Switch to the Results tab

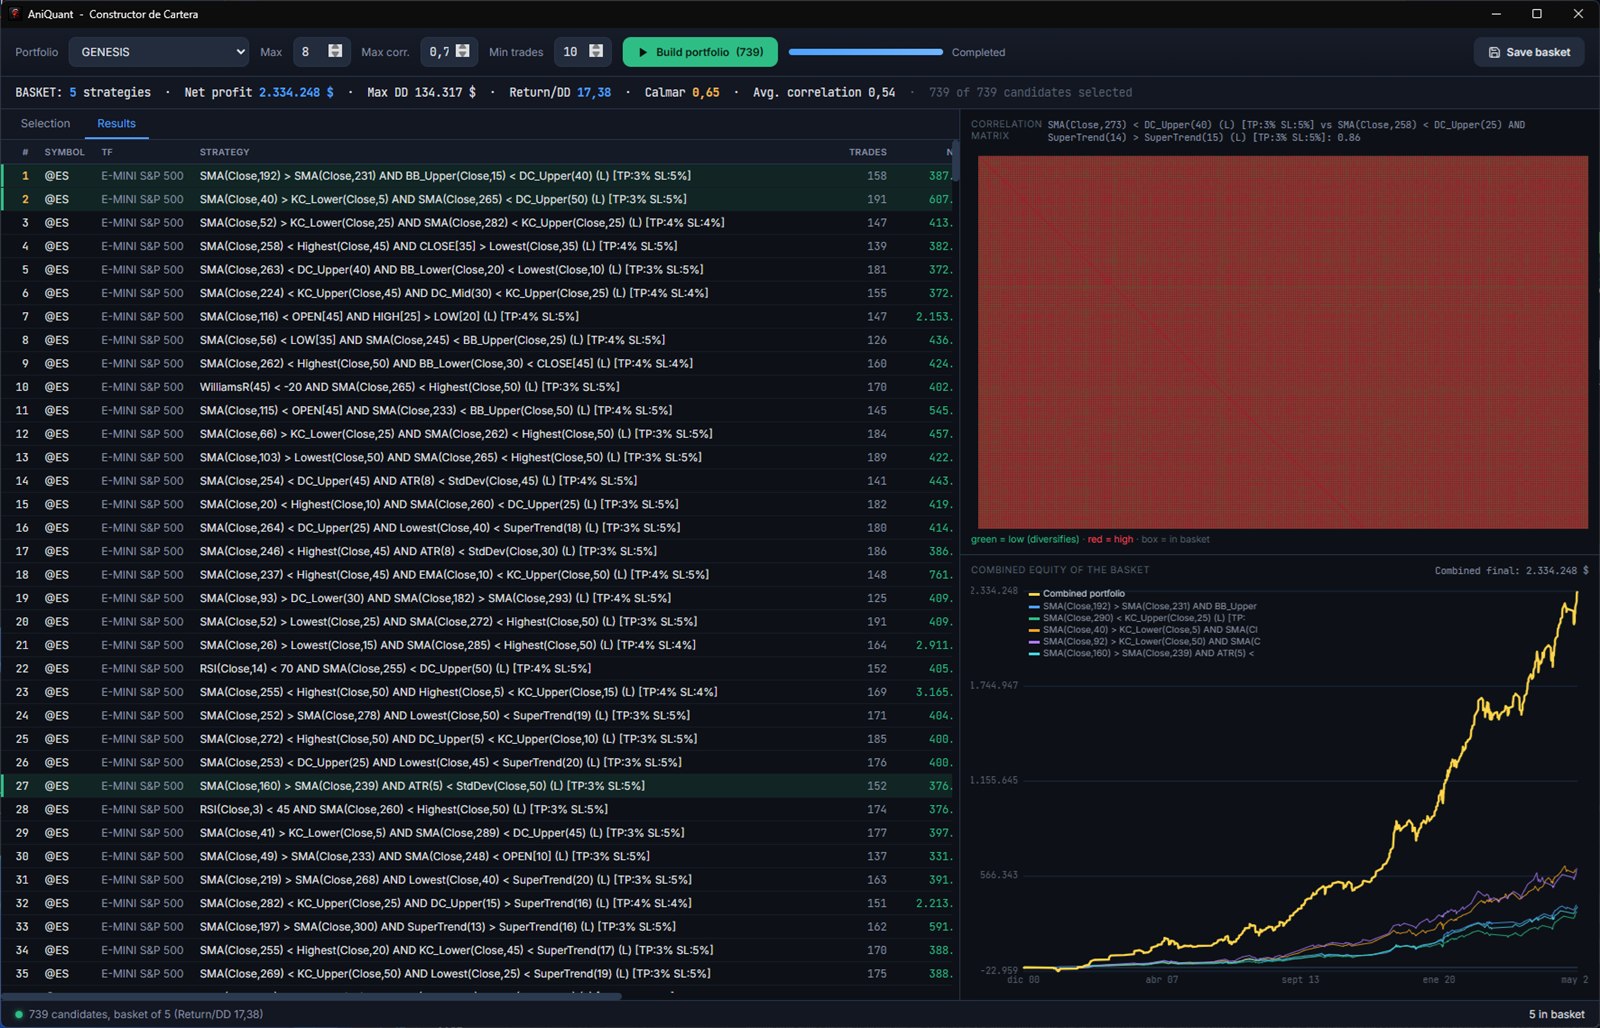pyautogui.click(x=116, y=123)
